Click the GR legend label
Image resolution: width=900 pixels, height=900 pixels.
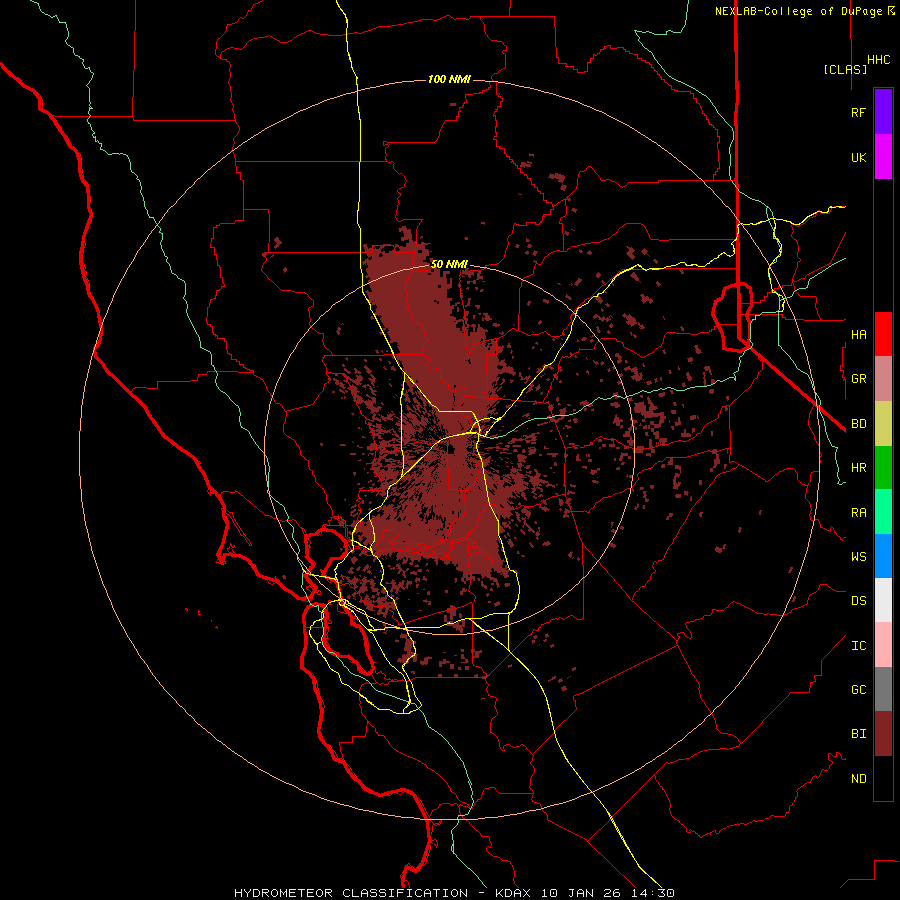coord(858,379)
